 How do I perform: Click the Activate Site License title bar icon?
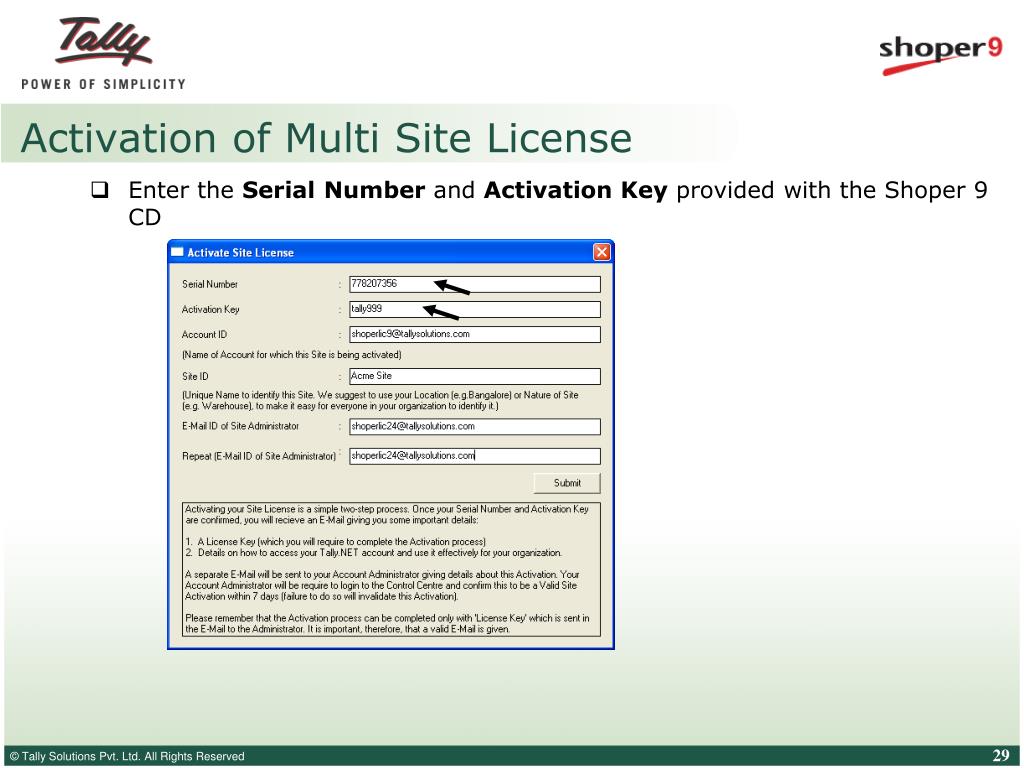177,252
